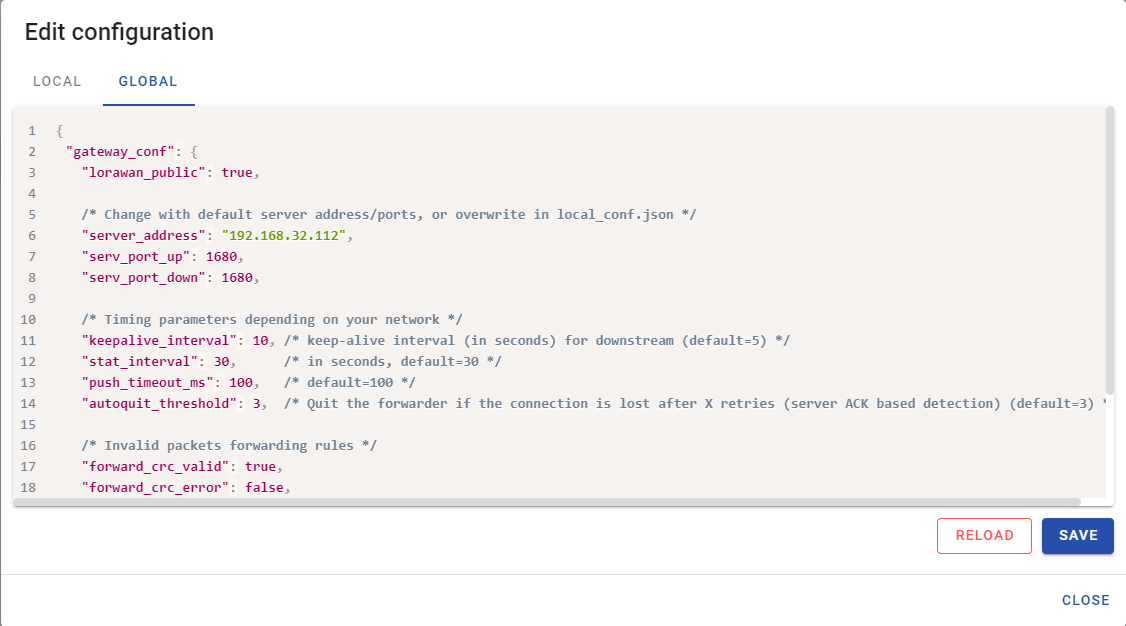Close the dialog via CLOSE
Image resolution: width=1126 pixels, height=626 pixels.
click(1085, 600)
